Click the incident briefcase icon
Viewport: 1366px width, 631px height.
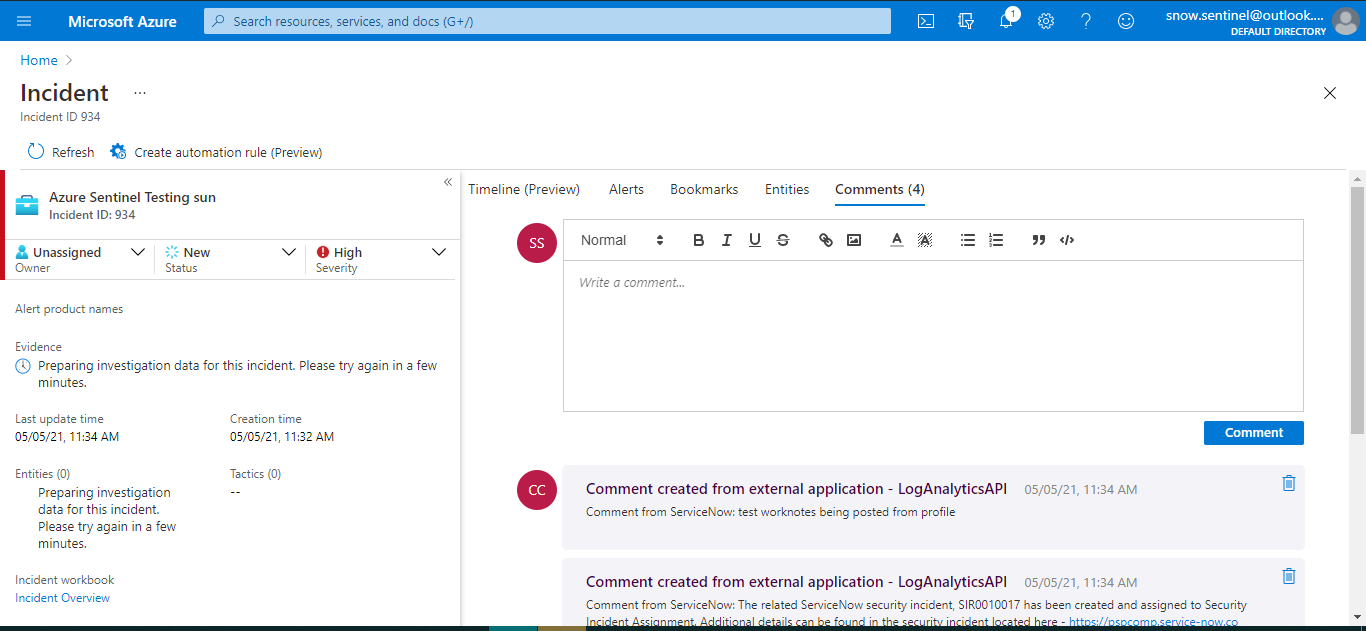point(27,205)
